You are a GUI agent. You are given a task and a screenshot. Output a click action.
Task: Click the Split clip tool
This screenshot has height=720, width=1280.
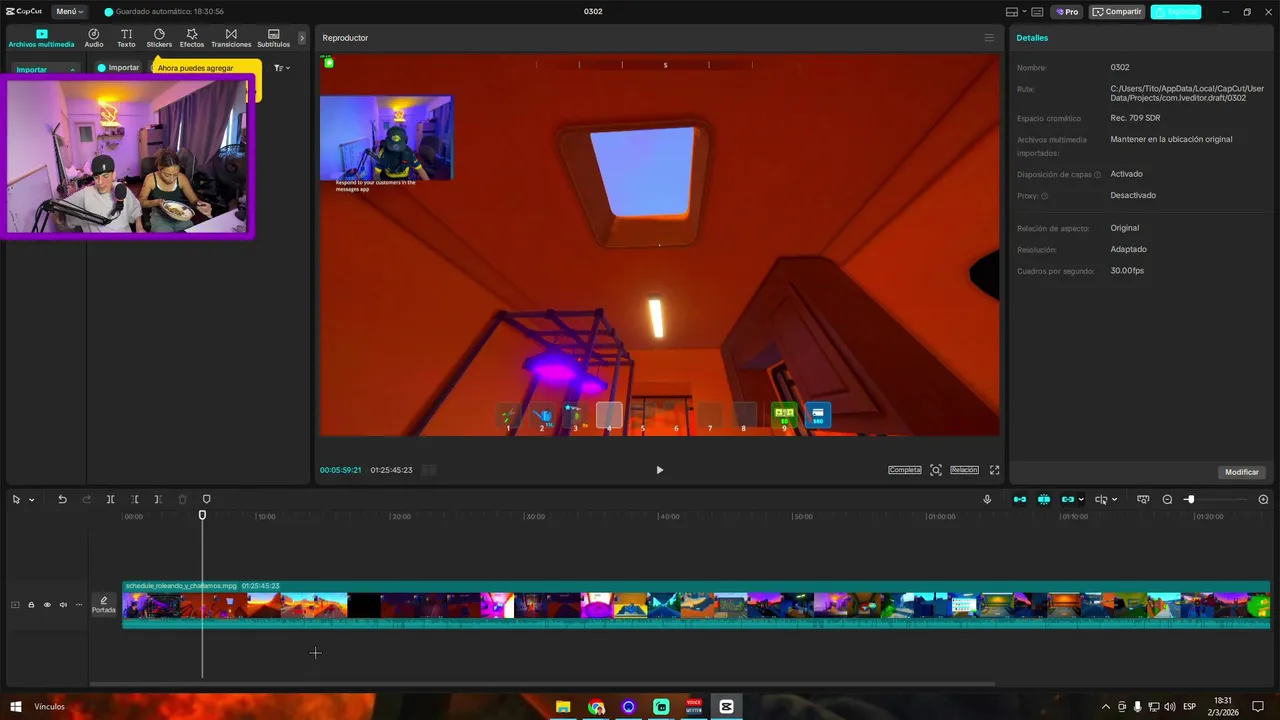pyautogui.click(x=110, y=499)
